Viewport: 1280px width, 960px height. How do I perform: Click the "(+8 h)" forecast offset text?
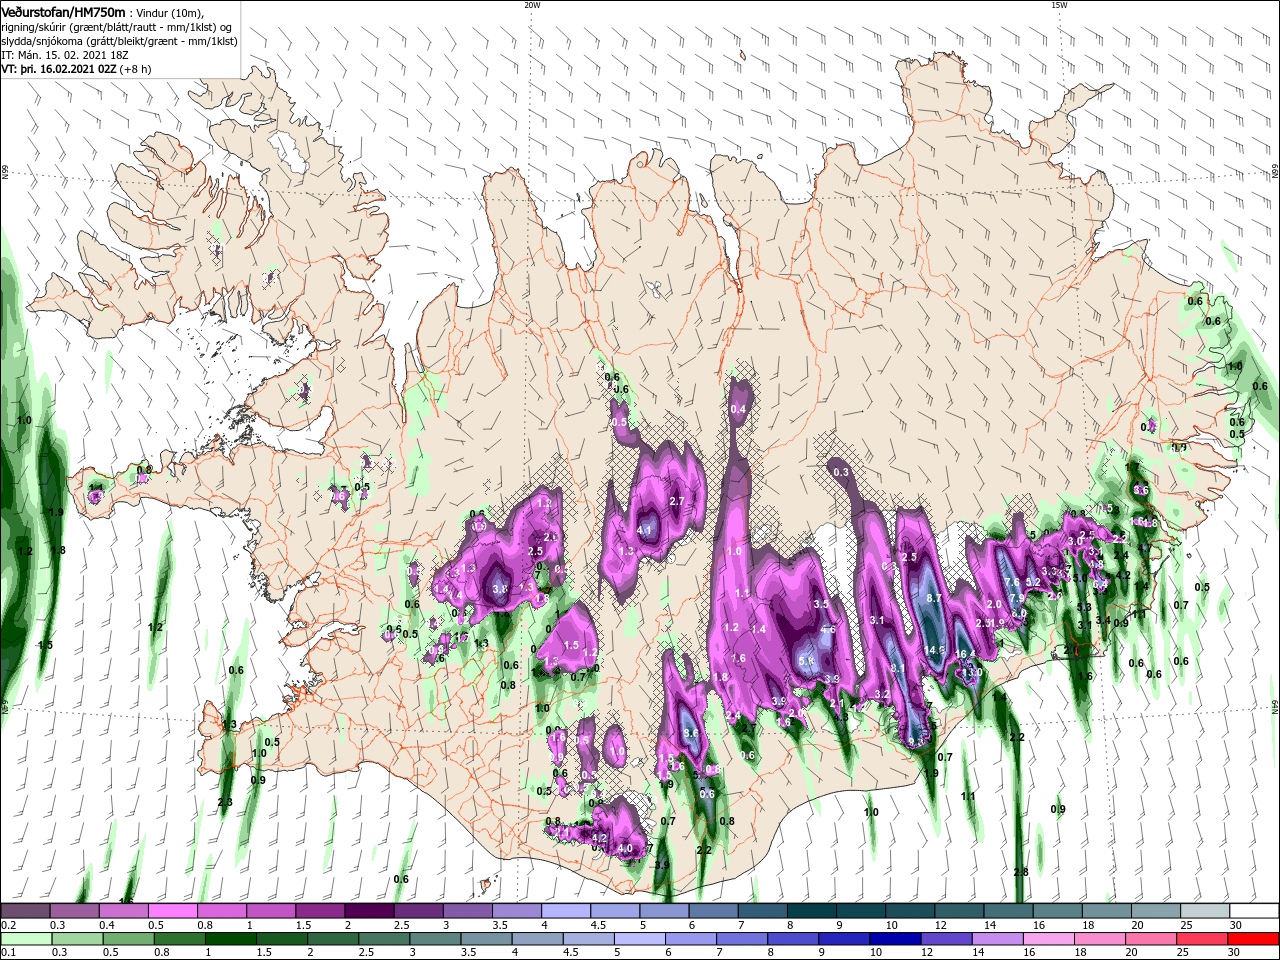click(136, 69)
